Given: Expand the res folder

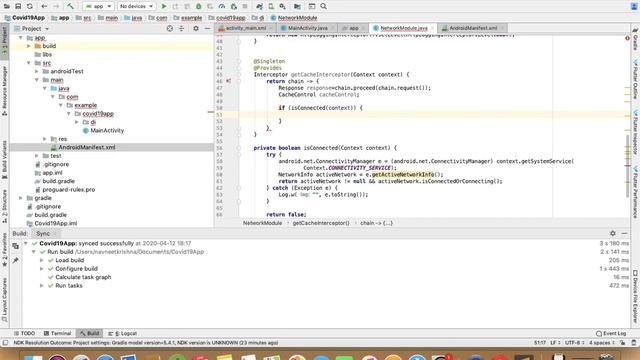Looking at the screenshot, I should [45, 139].
